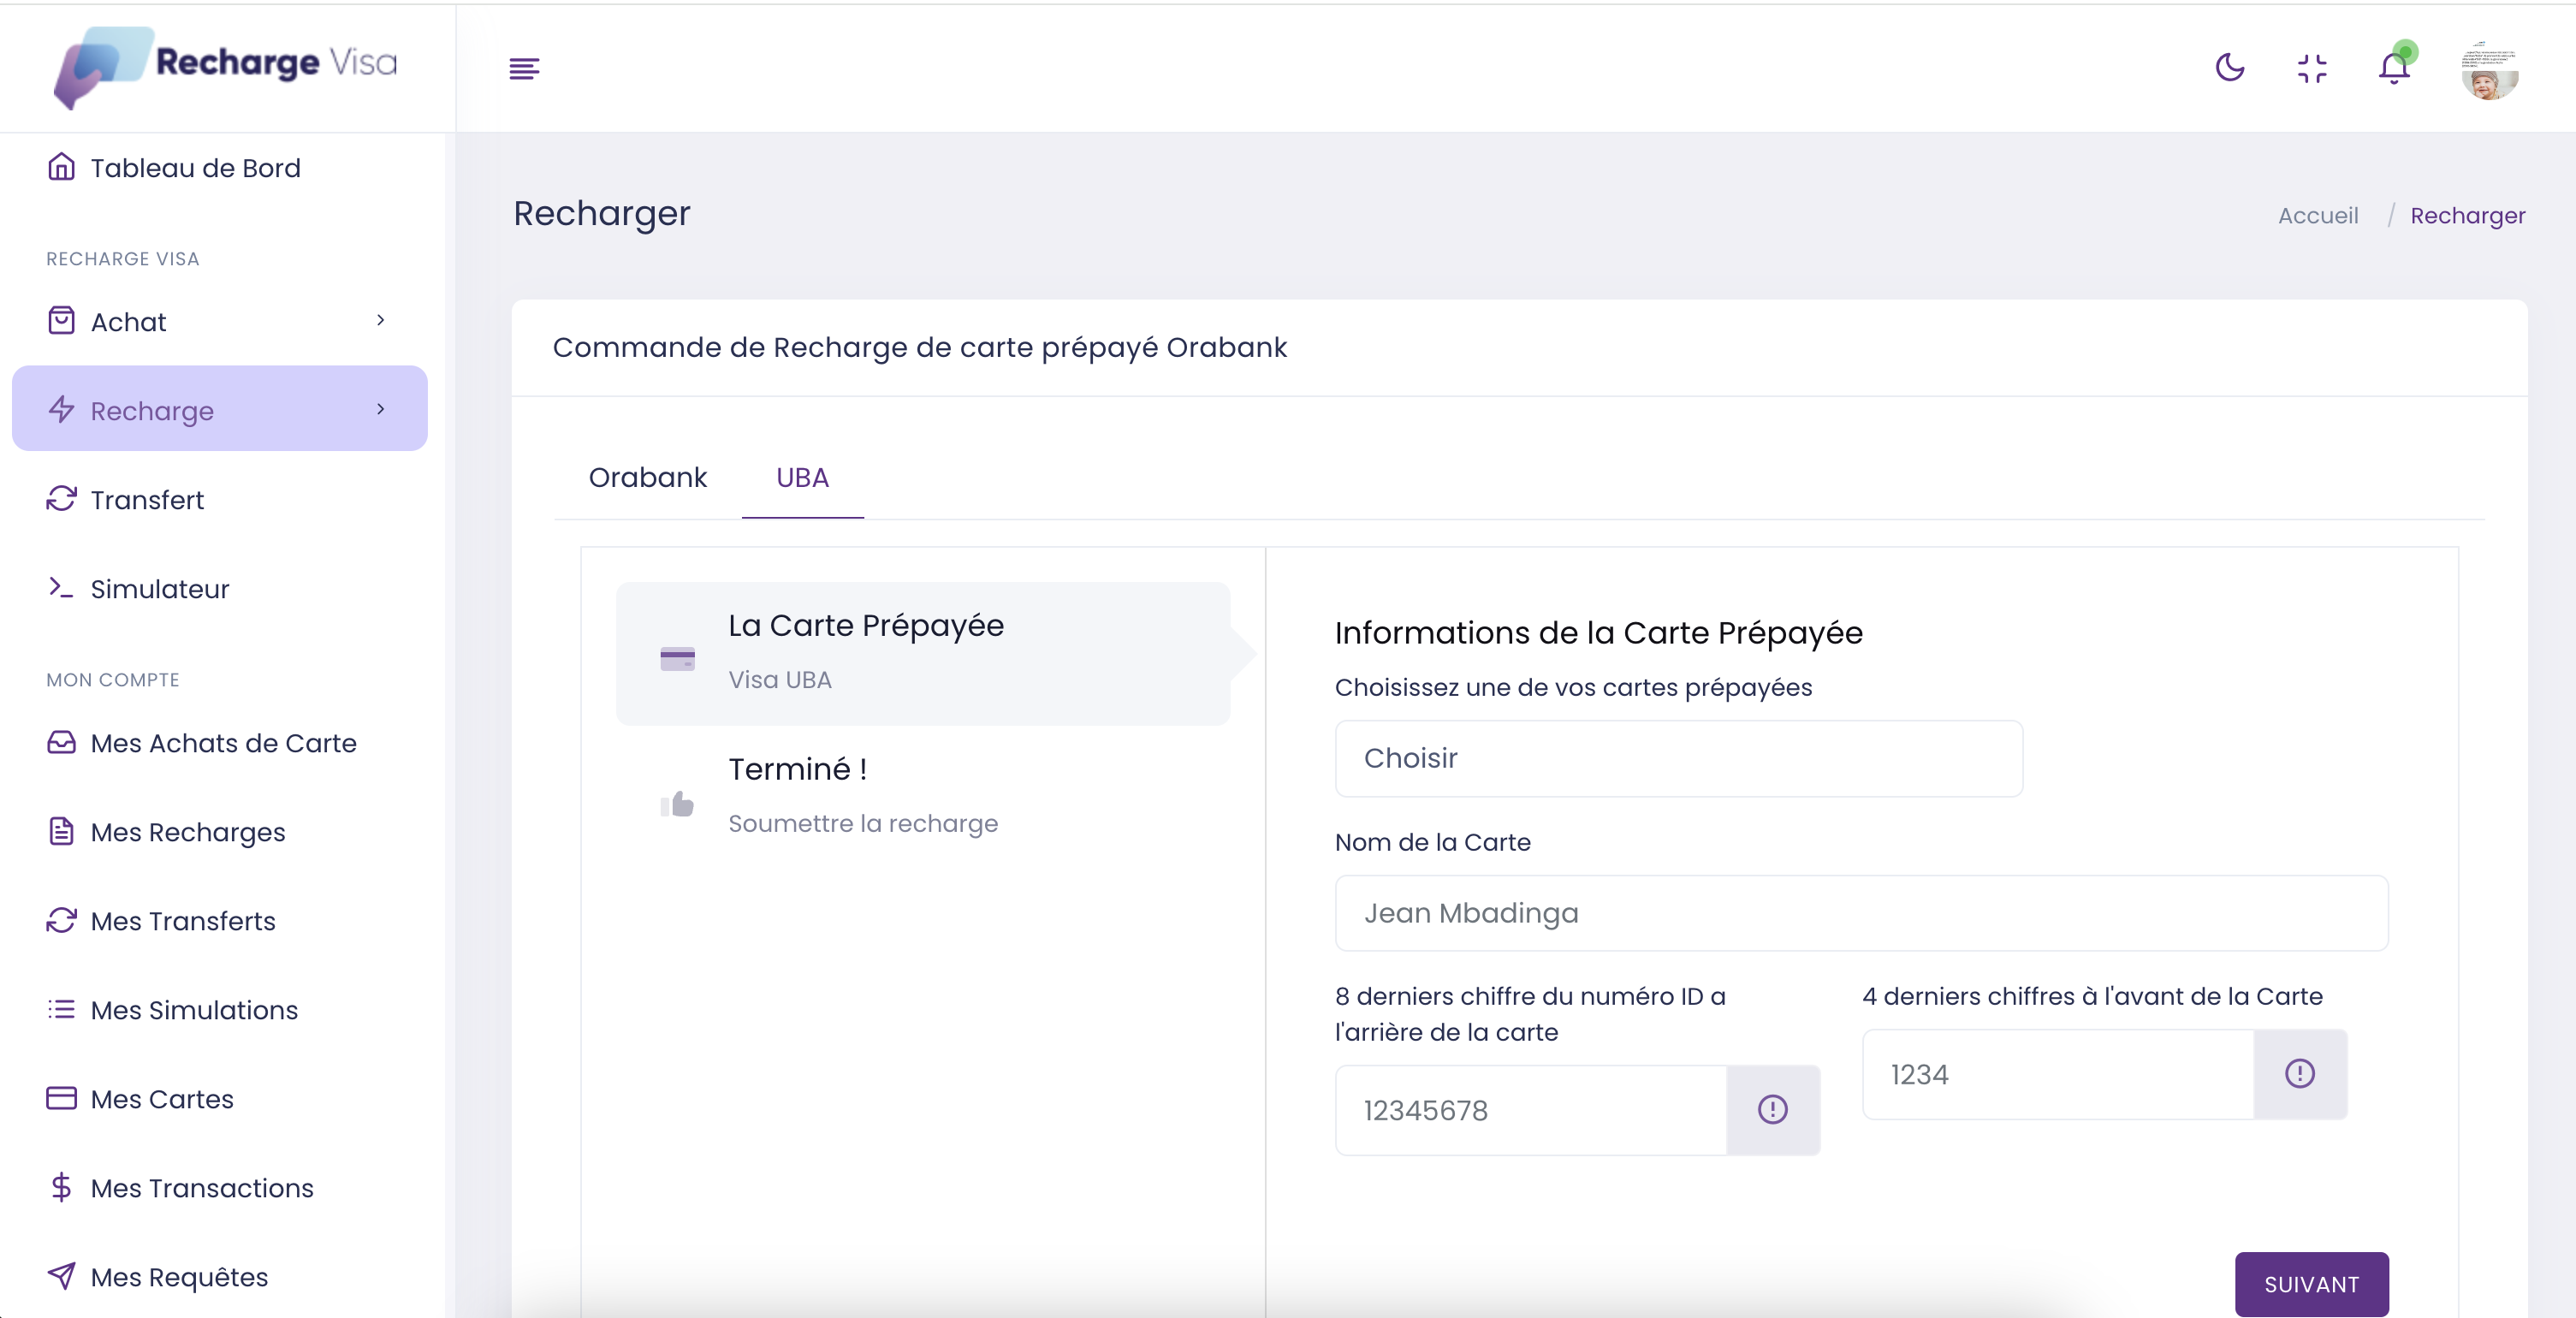This screenshot has height=1318, width=2576.
Task: Open notifications bell
Action: (2394, 67)
